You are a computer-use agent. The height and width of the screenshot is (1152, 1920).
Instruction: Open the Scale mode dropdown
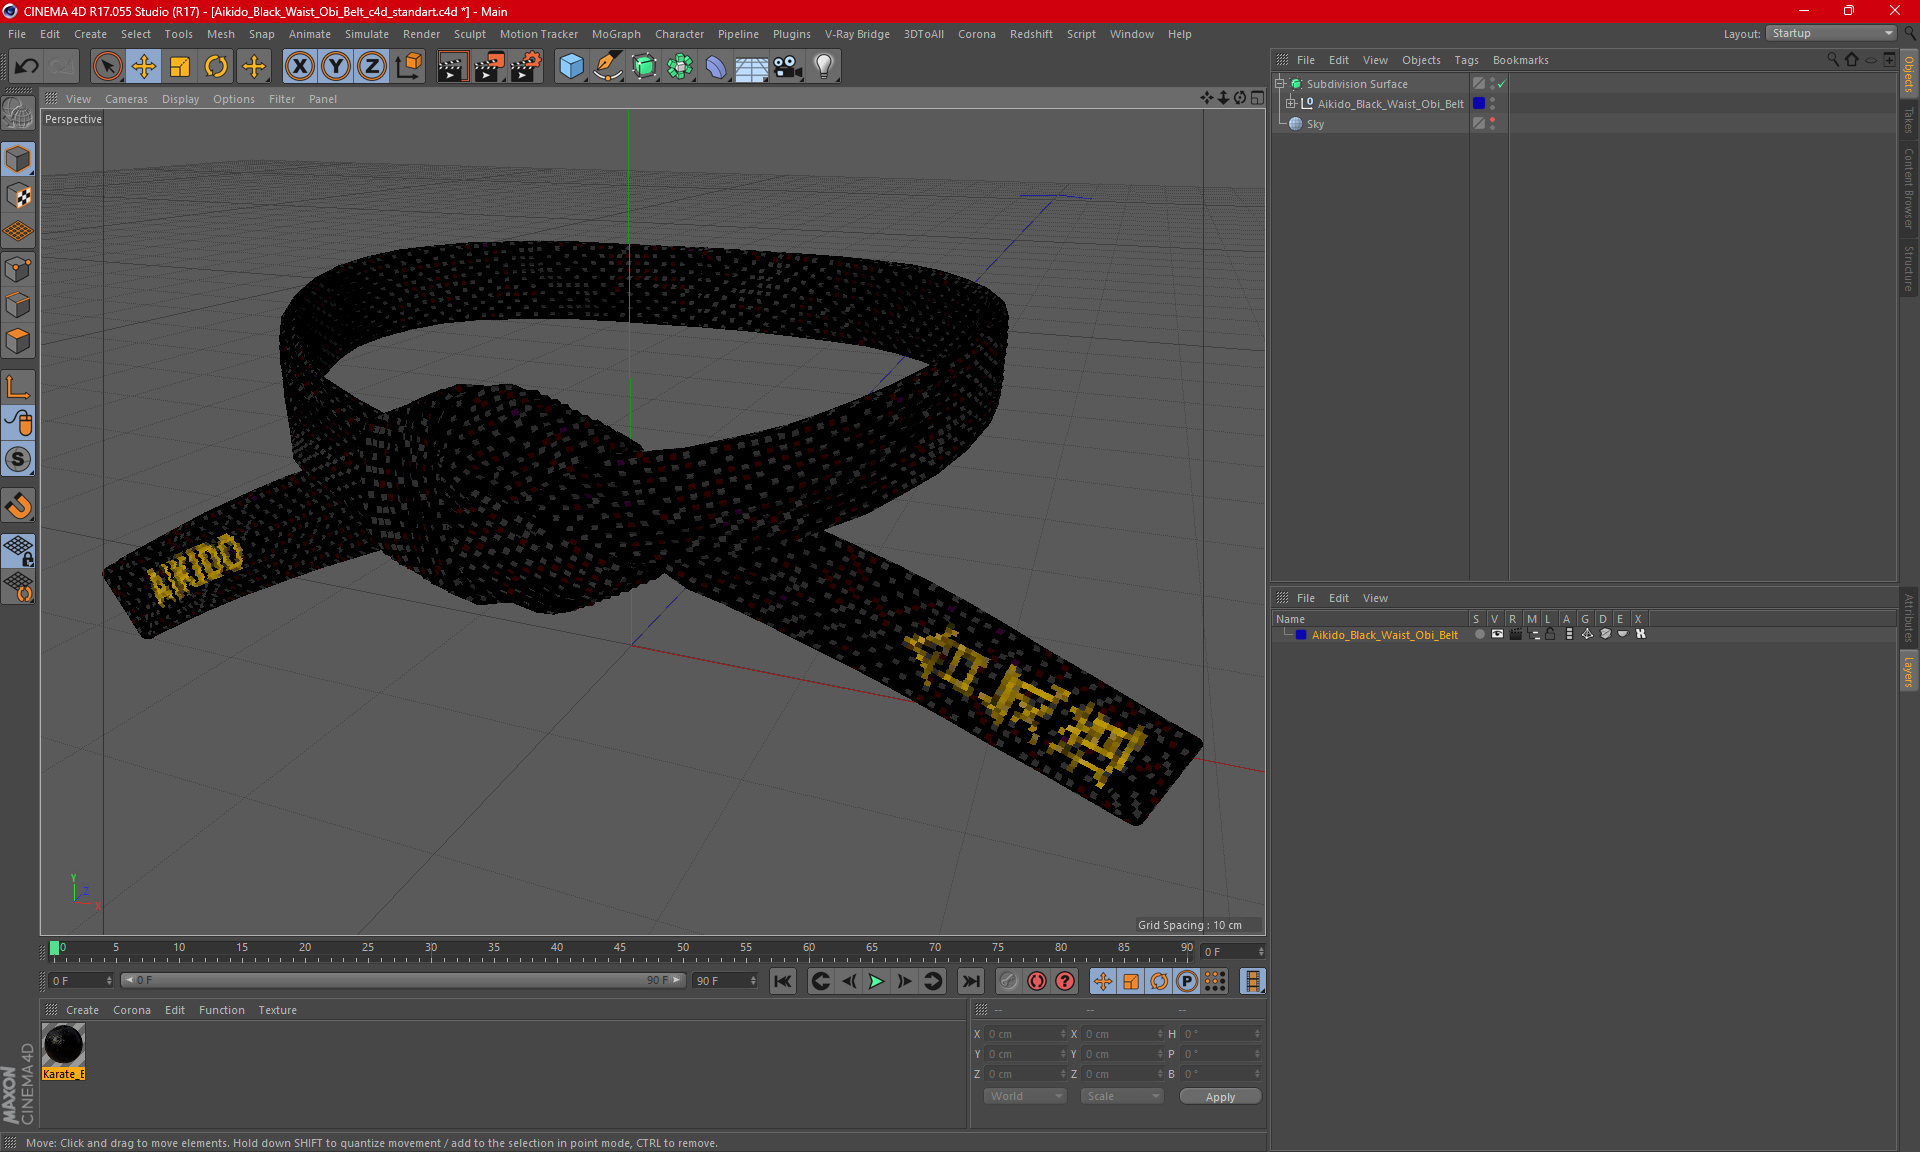click(1122, 1096)
